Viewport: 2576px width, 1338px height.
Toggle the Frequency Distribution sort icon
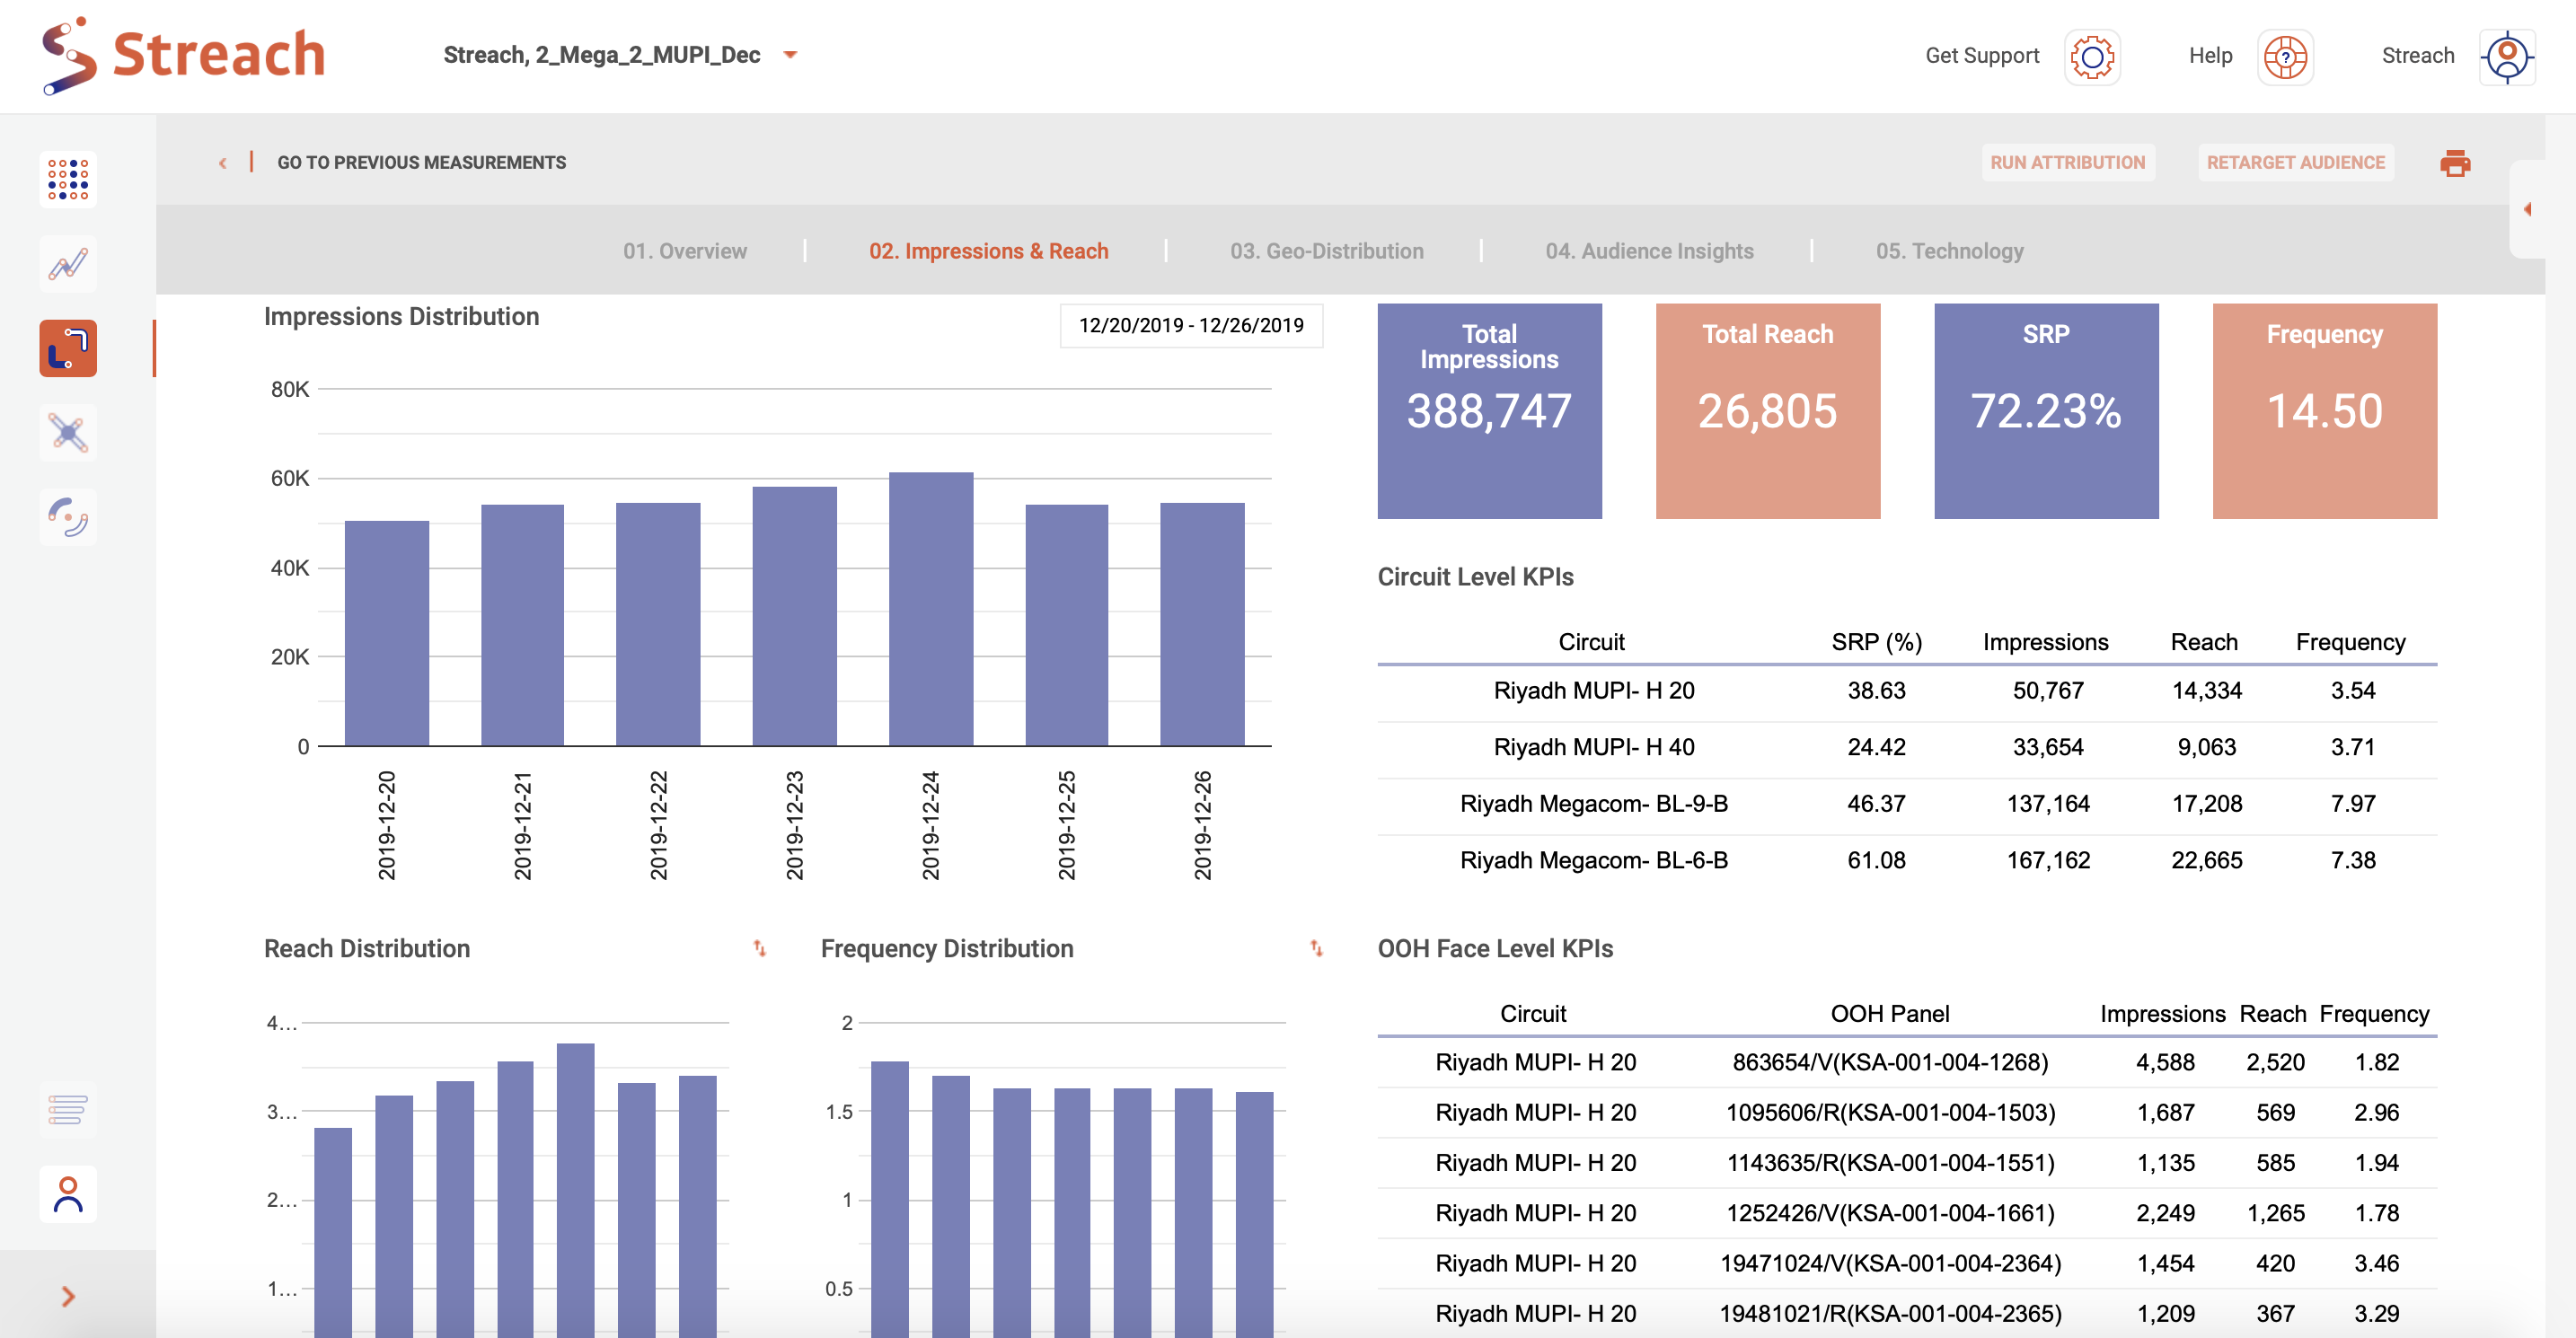coord(1317,948)
